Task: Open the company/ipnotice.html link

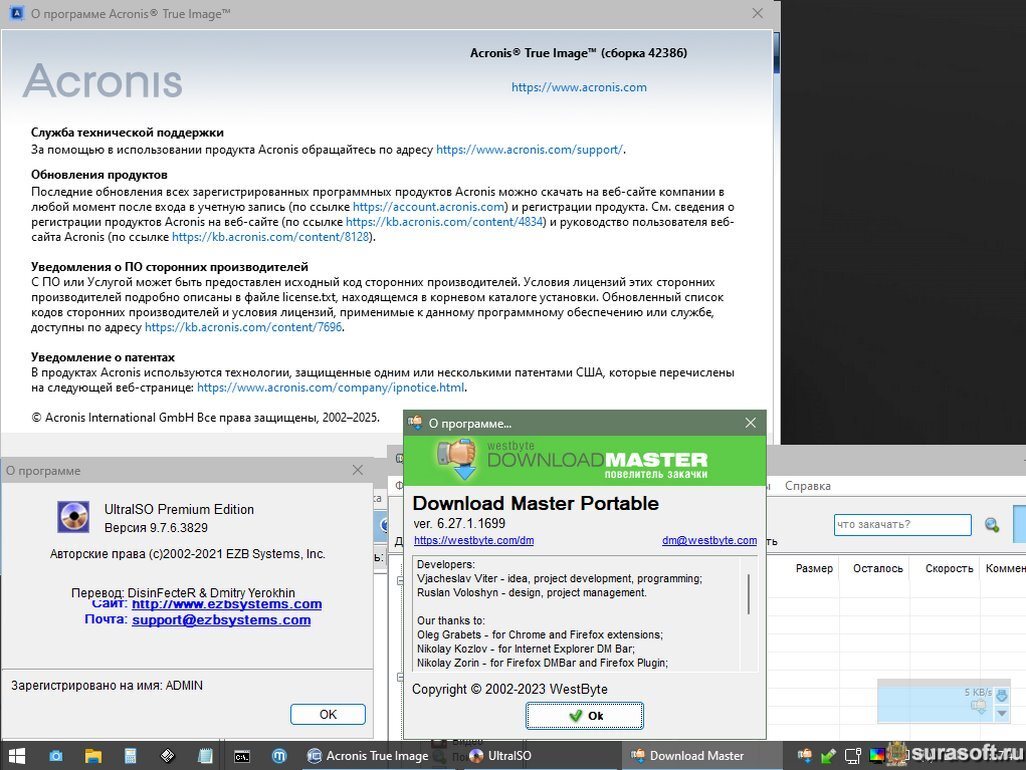Action: coord(330,387)
